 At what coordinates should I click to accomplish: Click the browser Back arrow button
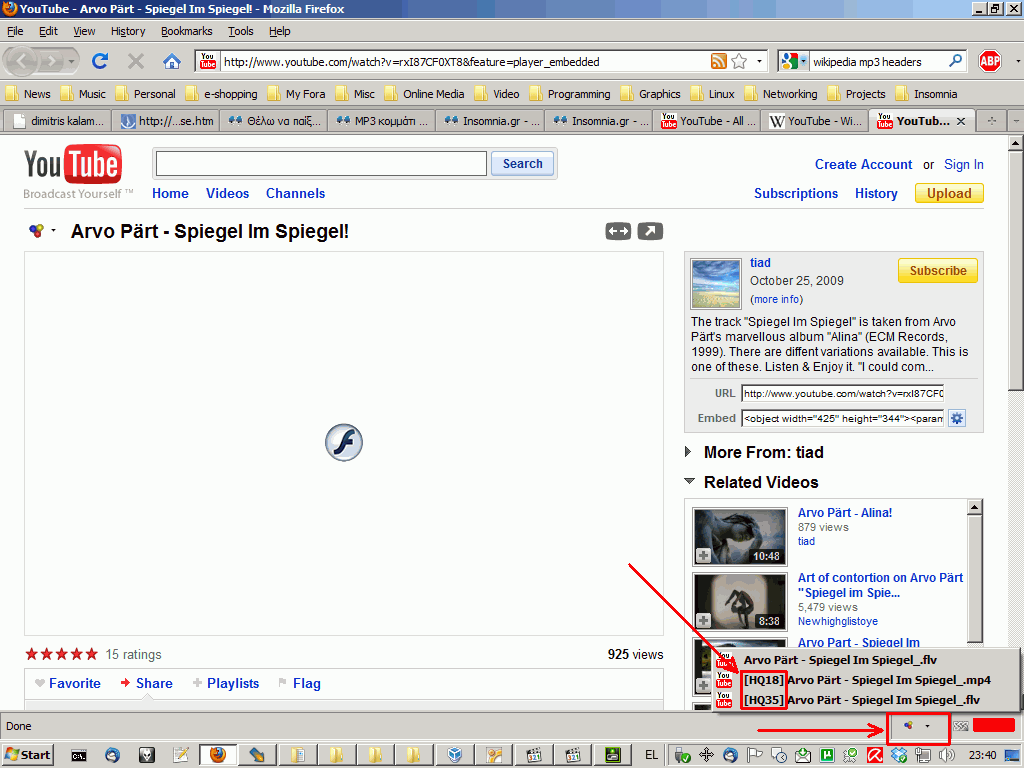point(22,61)
